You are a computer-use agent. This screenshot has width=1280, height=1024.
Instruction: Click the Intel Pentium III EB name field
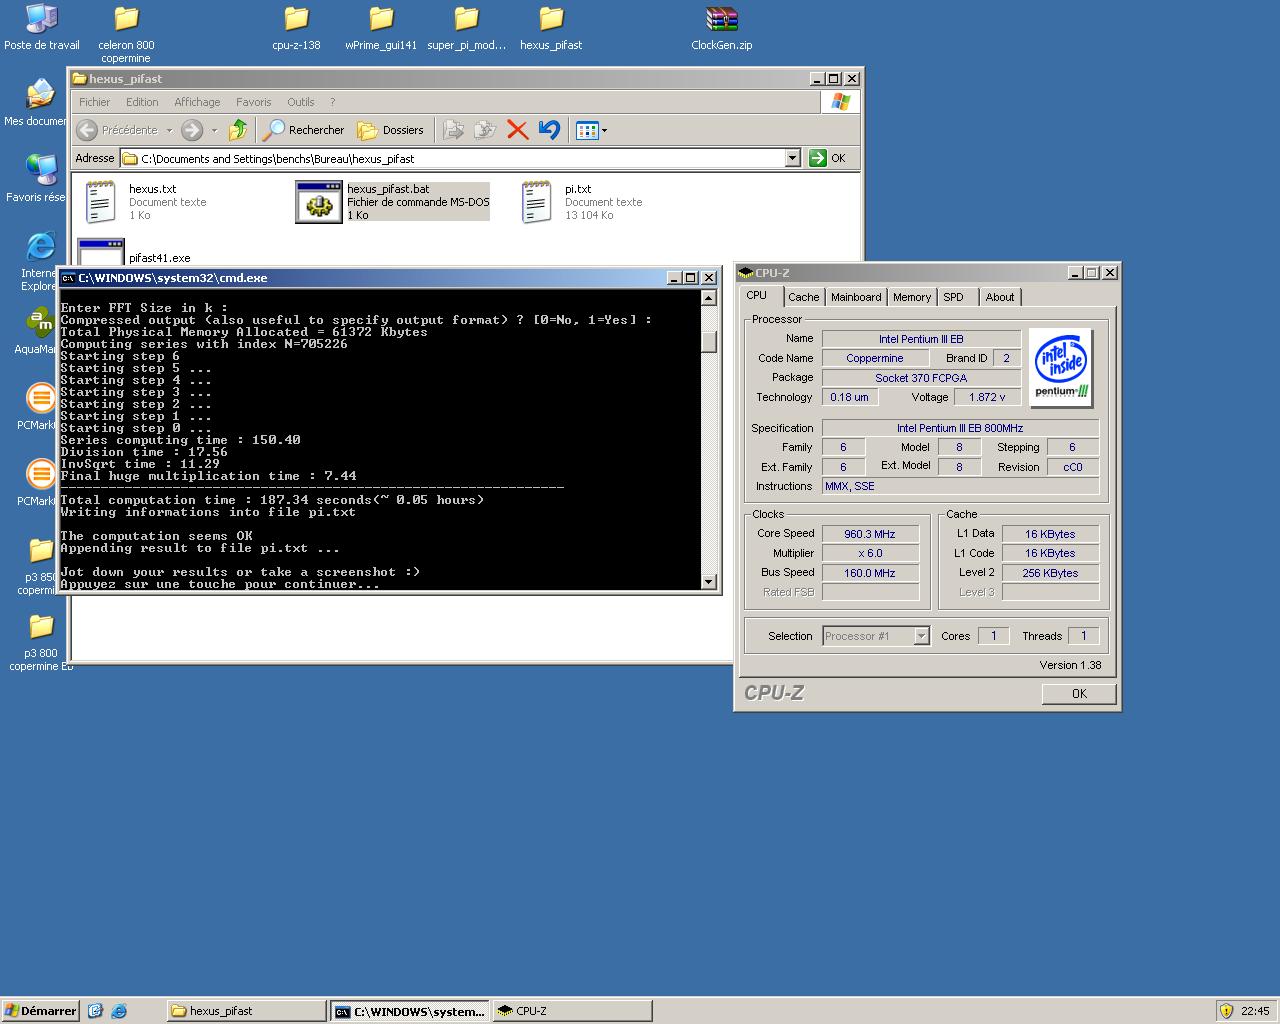point(921,339)
